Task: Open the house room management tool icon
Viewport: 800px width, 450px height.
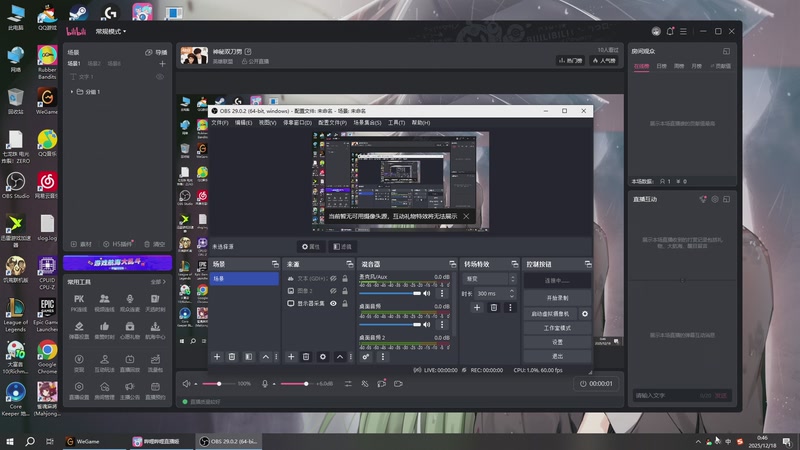Action: pyautogui.click(x=104, y=390)
